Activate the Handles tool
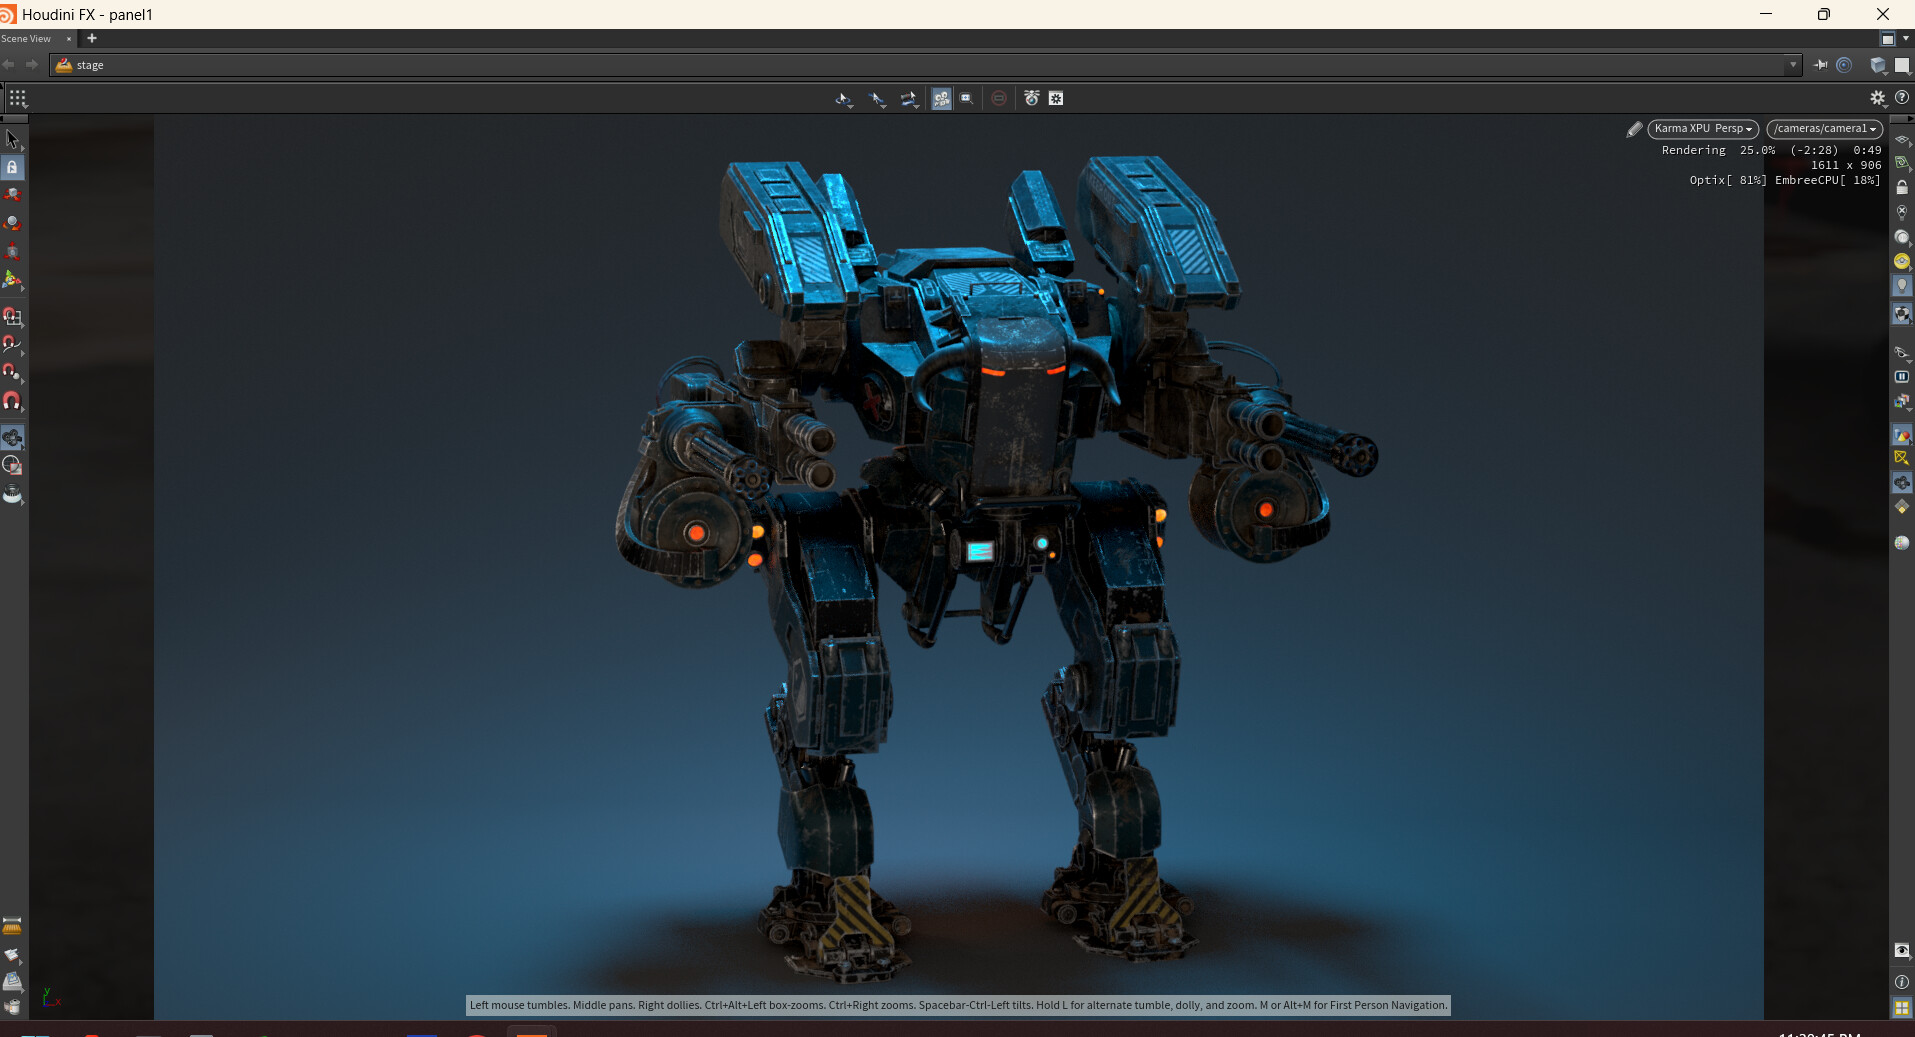 pos(12,279)
